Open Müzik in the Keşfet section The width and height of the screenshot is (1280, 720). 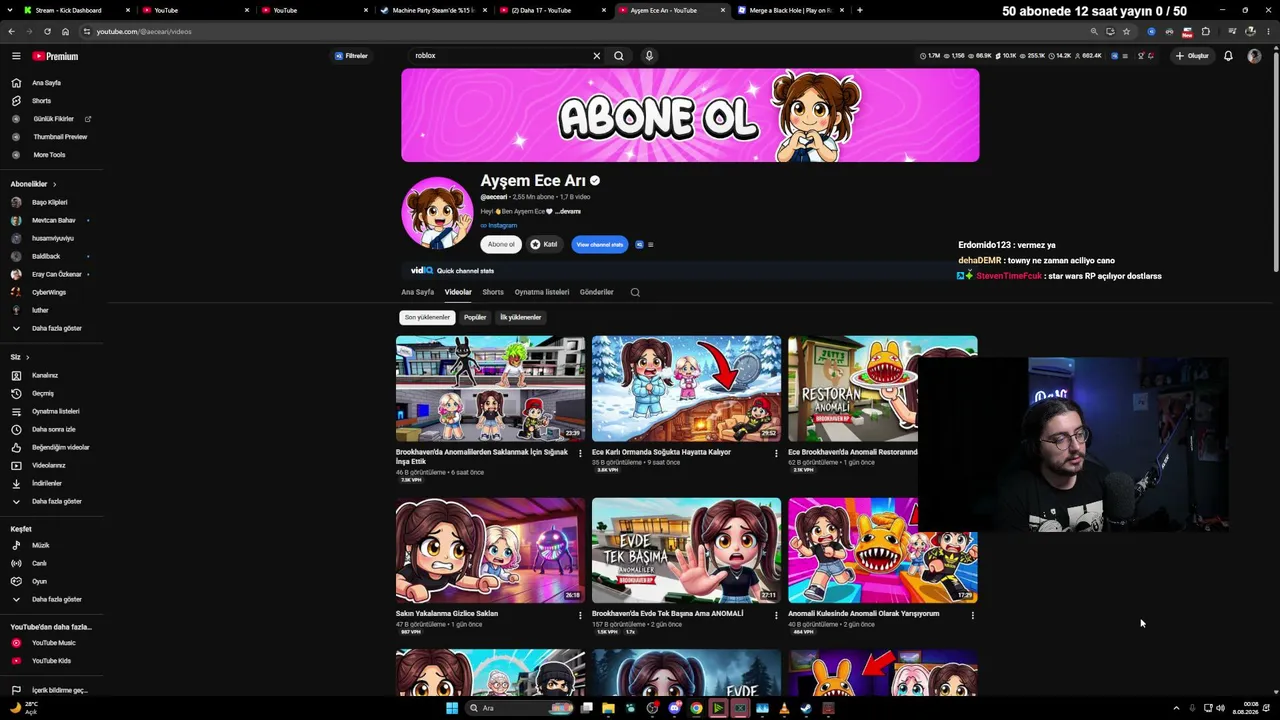pyautogui.click(x=52, y=545)
